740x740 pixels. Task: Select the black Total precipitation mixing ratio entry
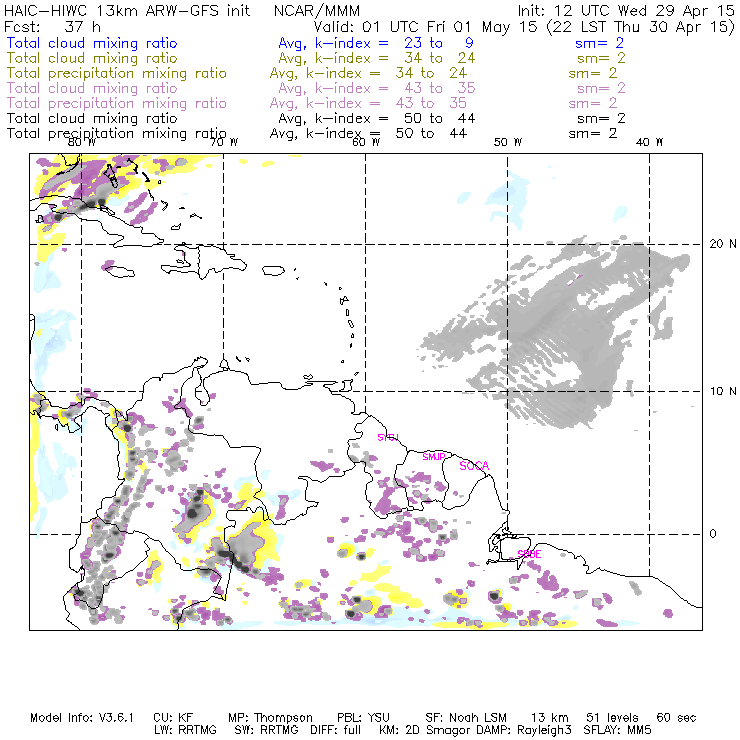pos(117,134)
